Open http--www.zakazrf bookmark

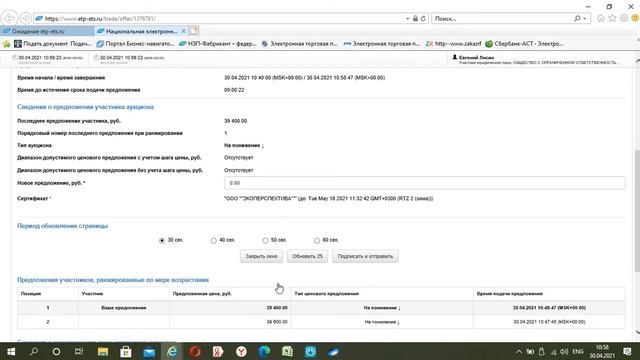pyautogui.click(x=453, y=44)
